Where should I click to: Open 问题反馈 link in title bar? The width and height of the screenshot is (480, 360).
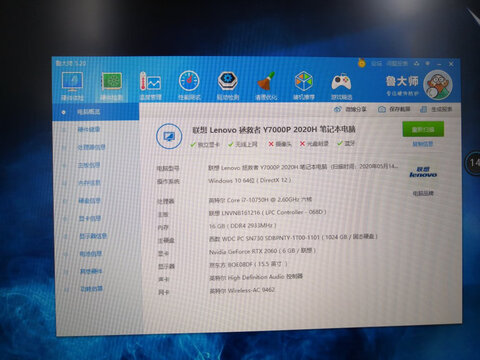click(x=397, y=63)
